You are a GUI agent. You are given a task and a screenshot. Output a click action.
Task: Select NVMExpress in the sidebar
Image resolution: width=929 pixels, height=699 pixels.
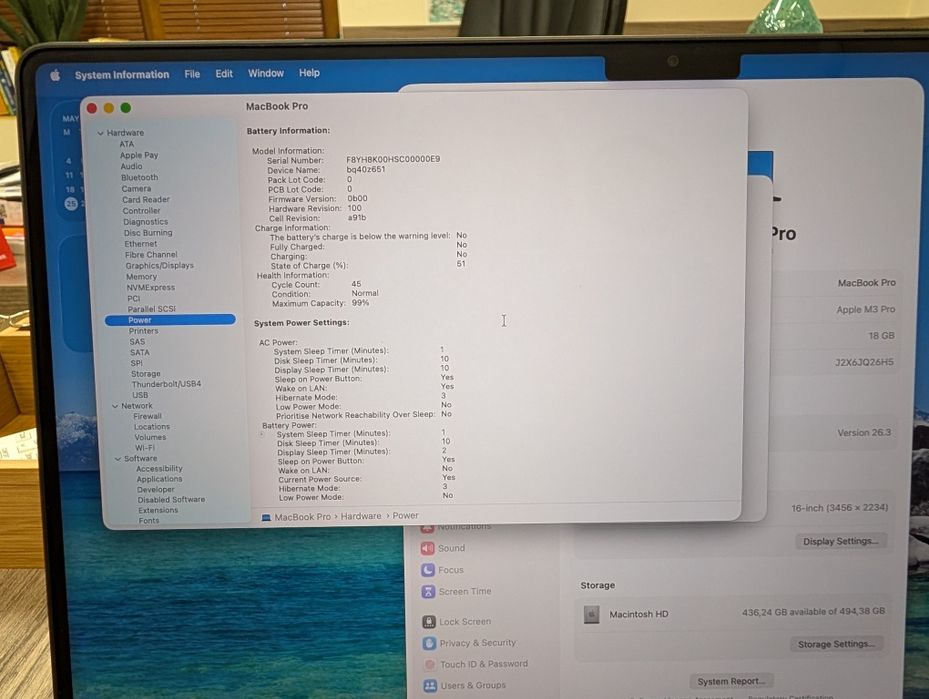(x=150, y=287)
